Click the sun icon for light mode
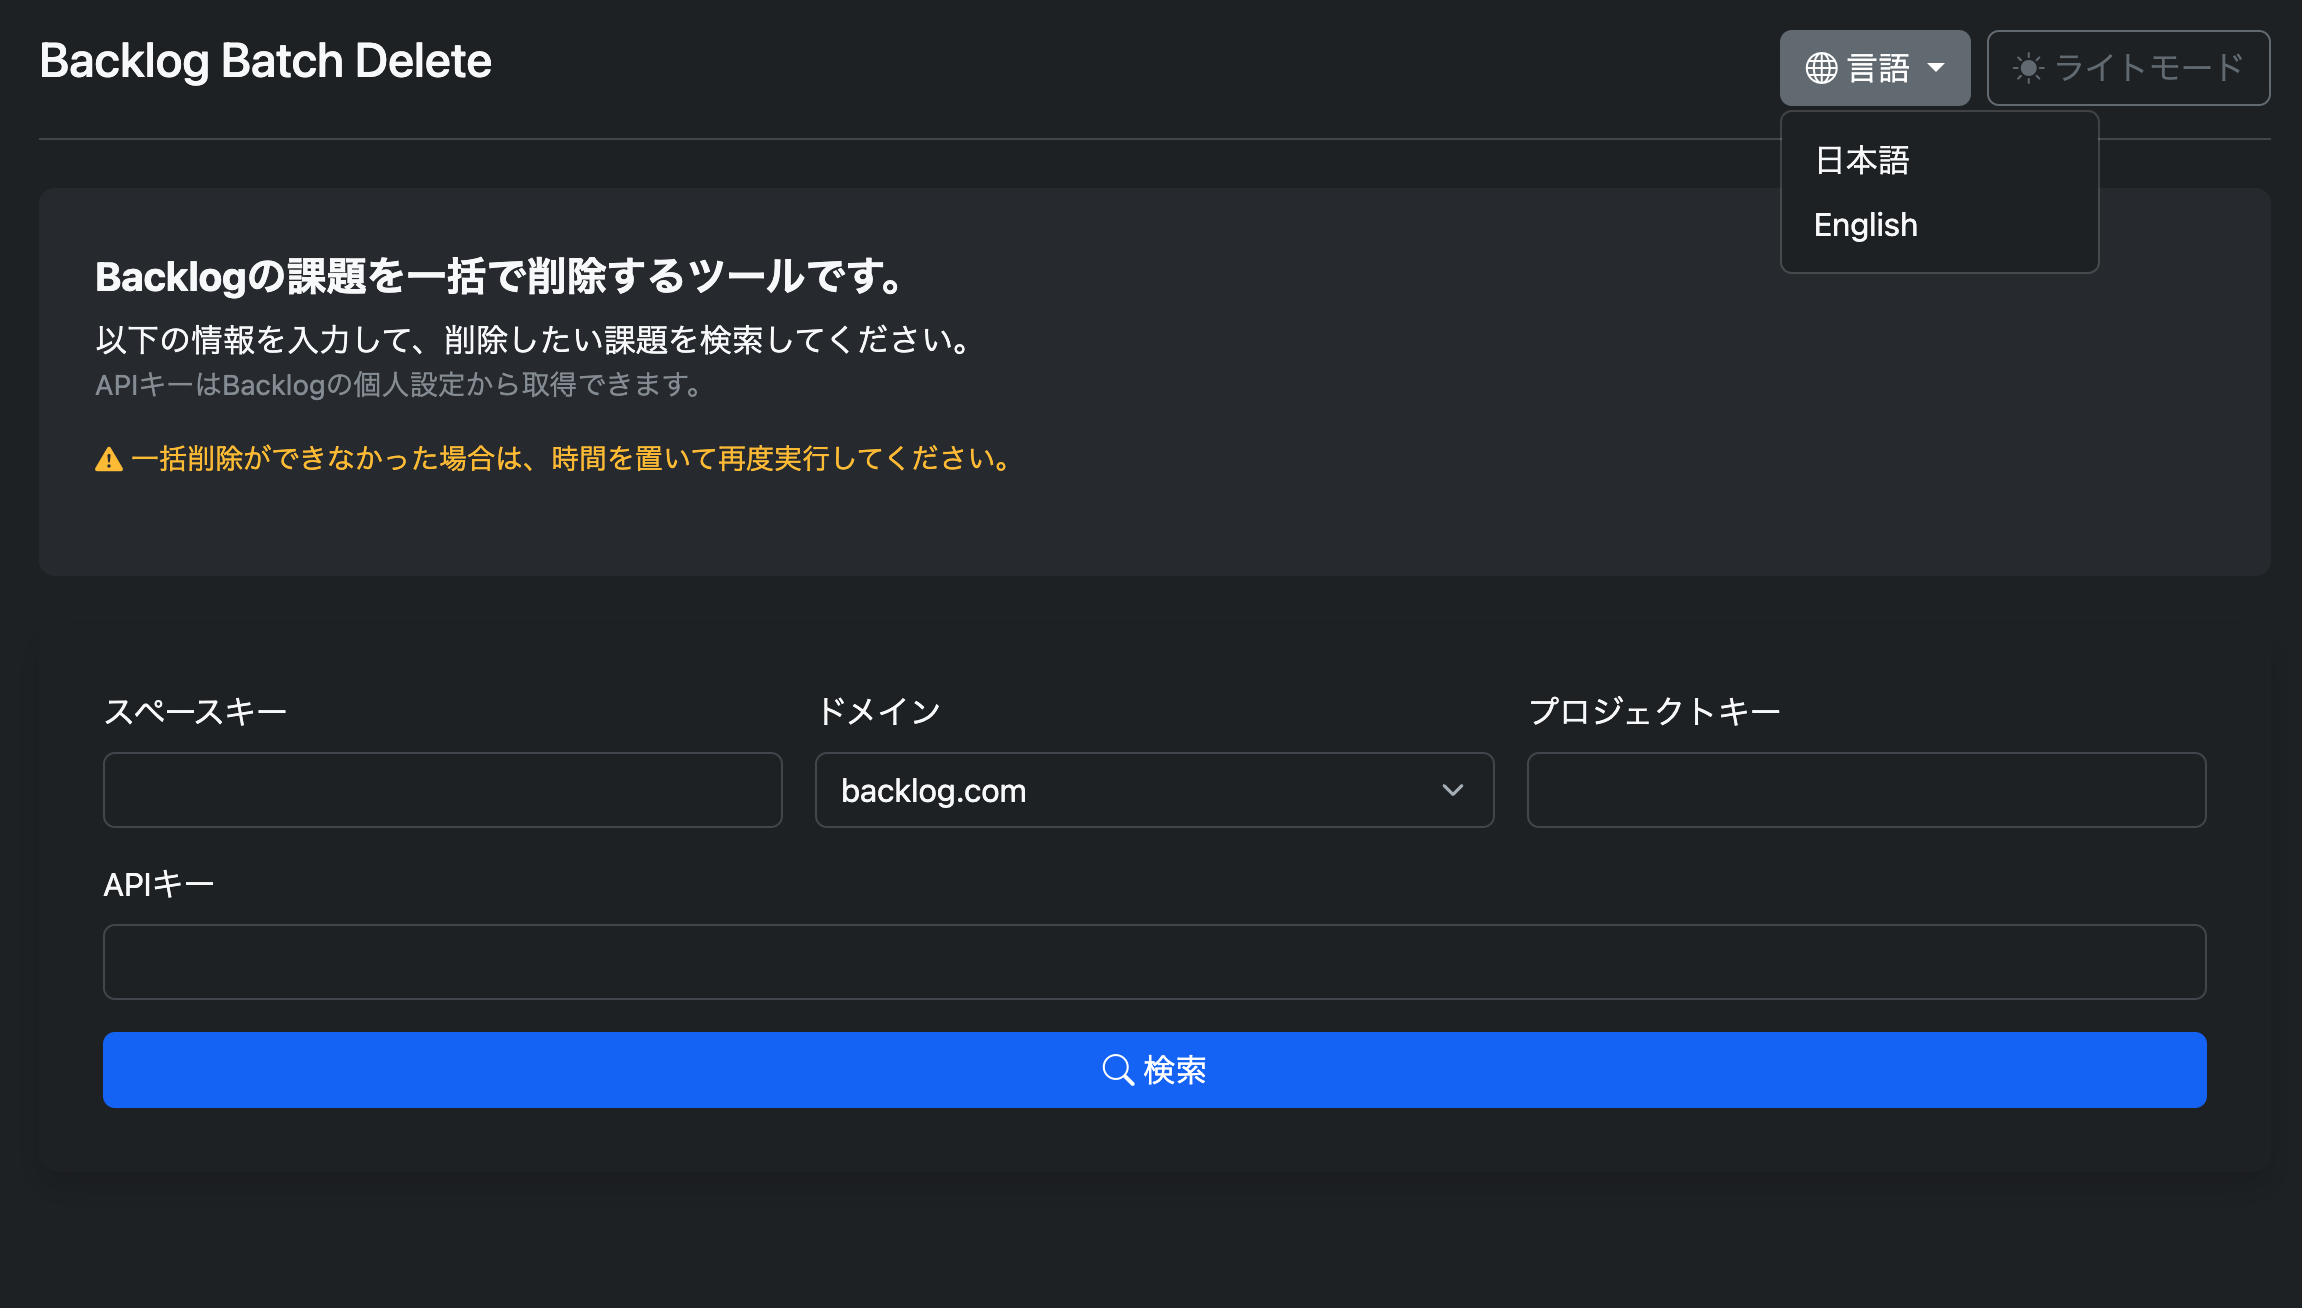The height and width of the screenshot is (1308, 2302). click(x=2028, y=68)
